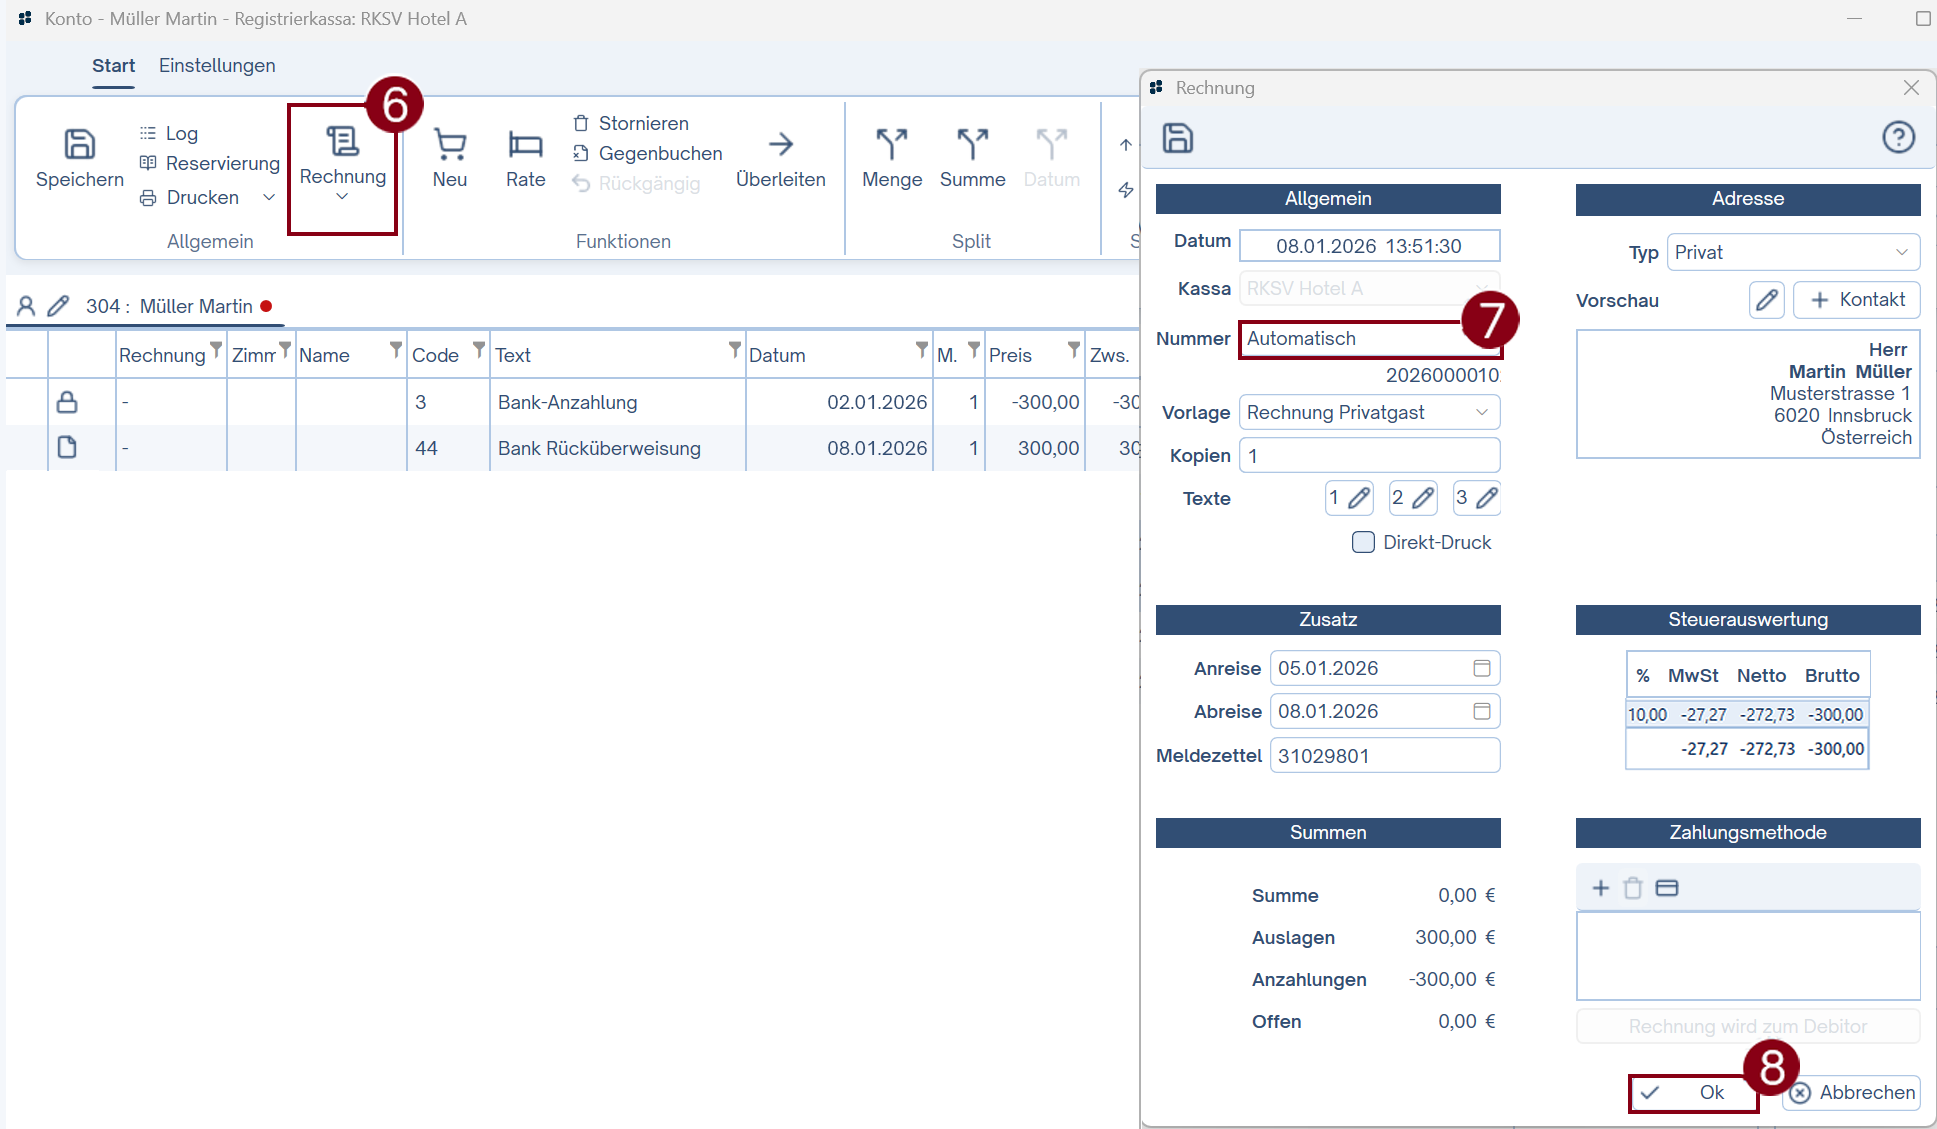Switch to the Einstellungen tab
Image resolution: width=1937 pixels, height=1129 pixels.
(x=217, y=66)
